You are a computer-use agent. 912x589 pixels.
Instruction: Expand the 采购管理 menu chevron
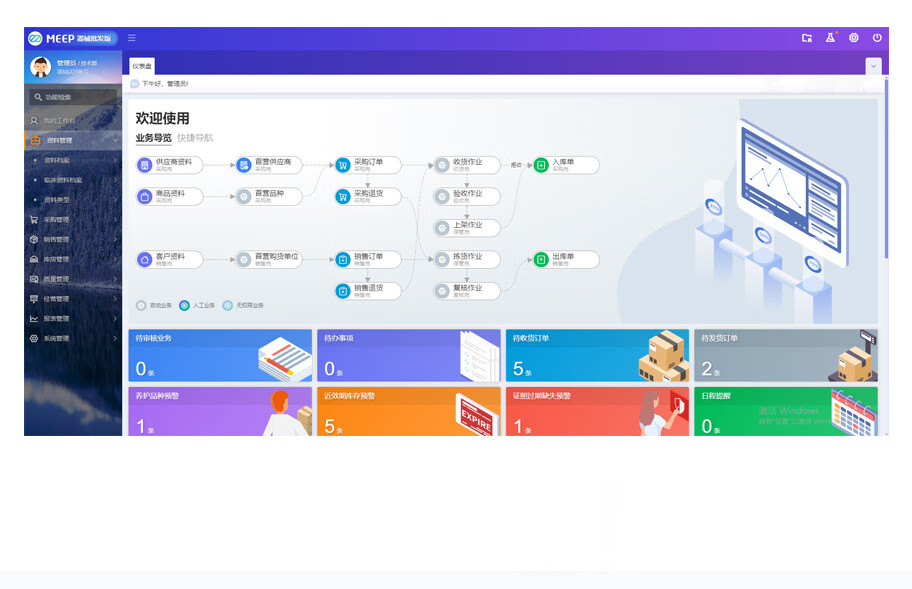(115, 219)
